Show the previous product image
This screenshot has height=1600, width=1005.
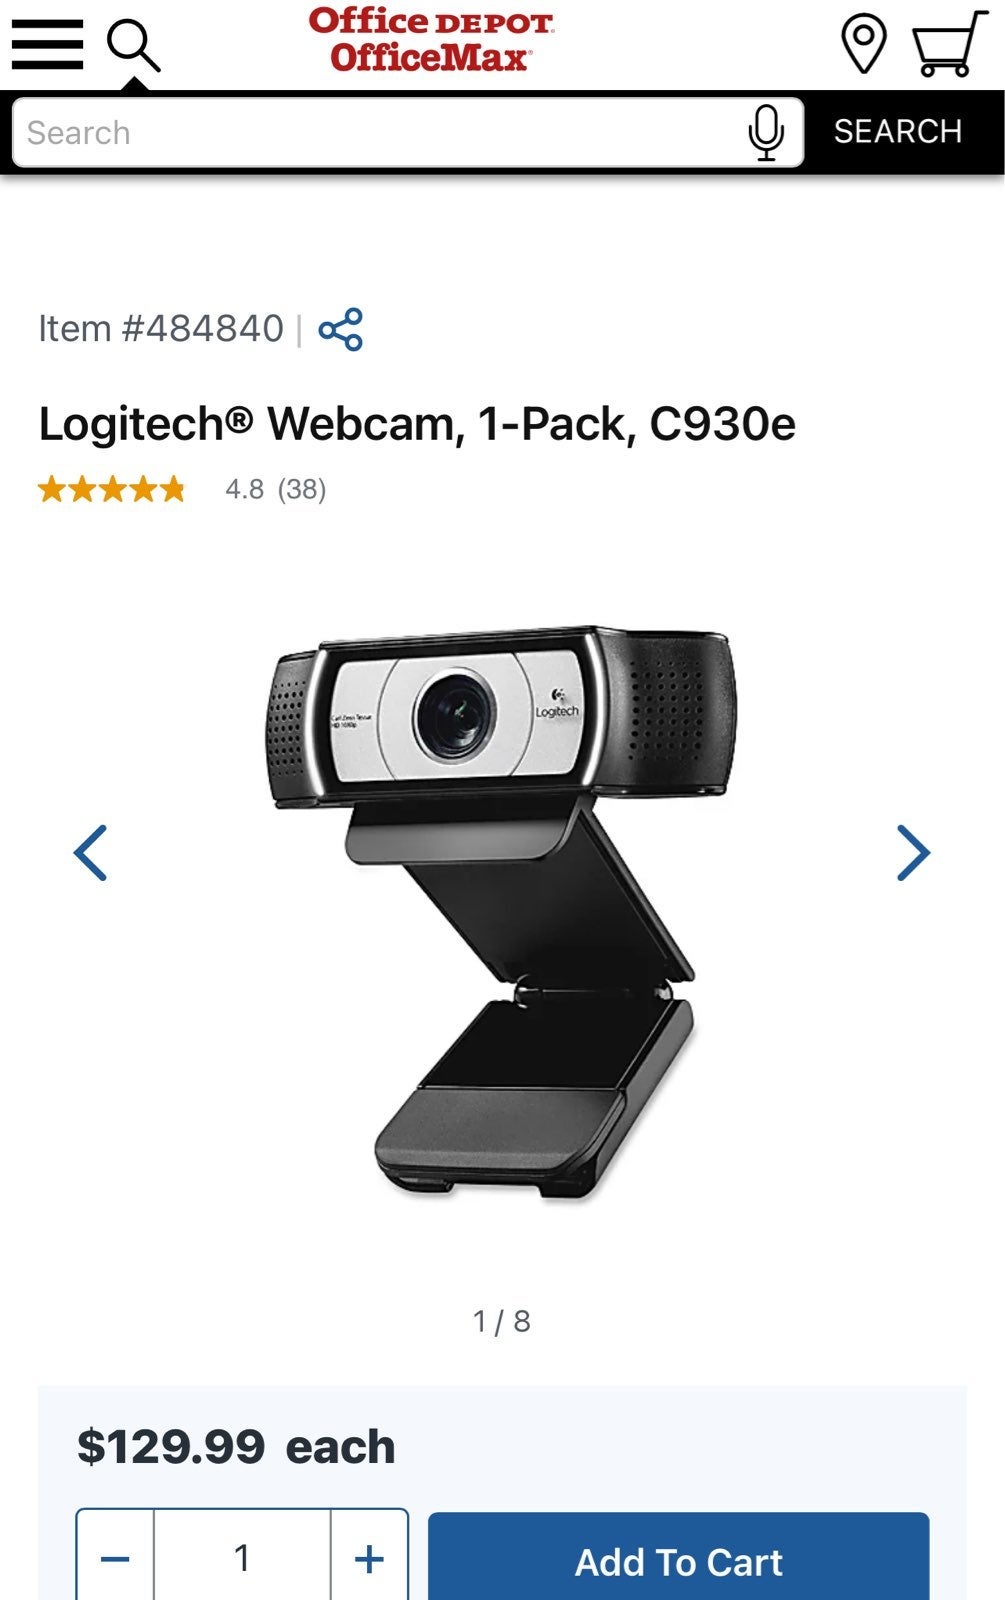91,852
